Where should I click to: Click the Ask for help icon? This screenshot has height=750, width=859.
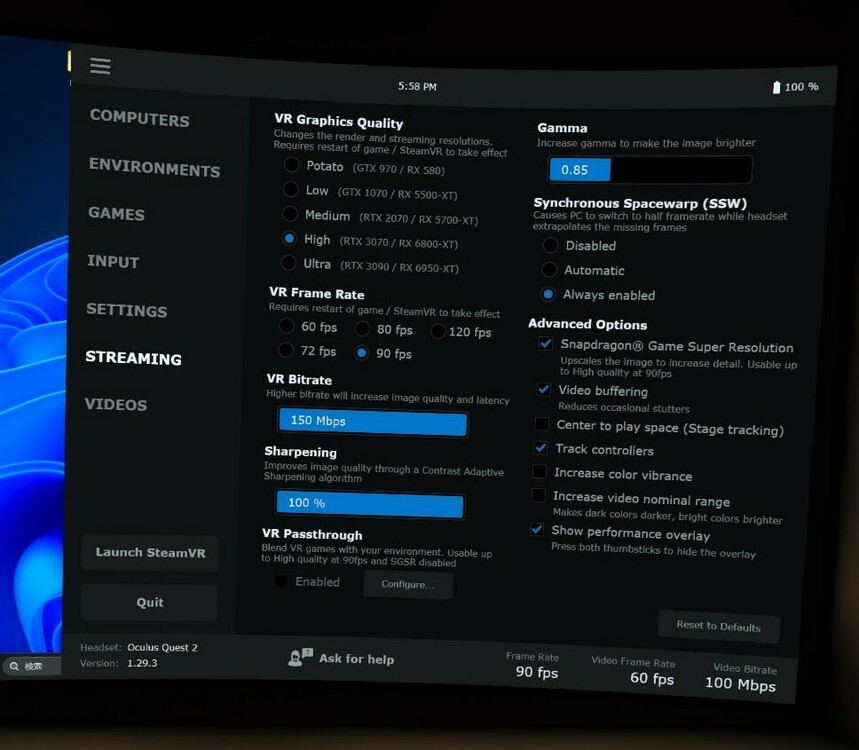298,658
